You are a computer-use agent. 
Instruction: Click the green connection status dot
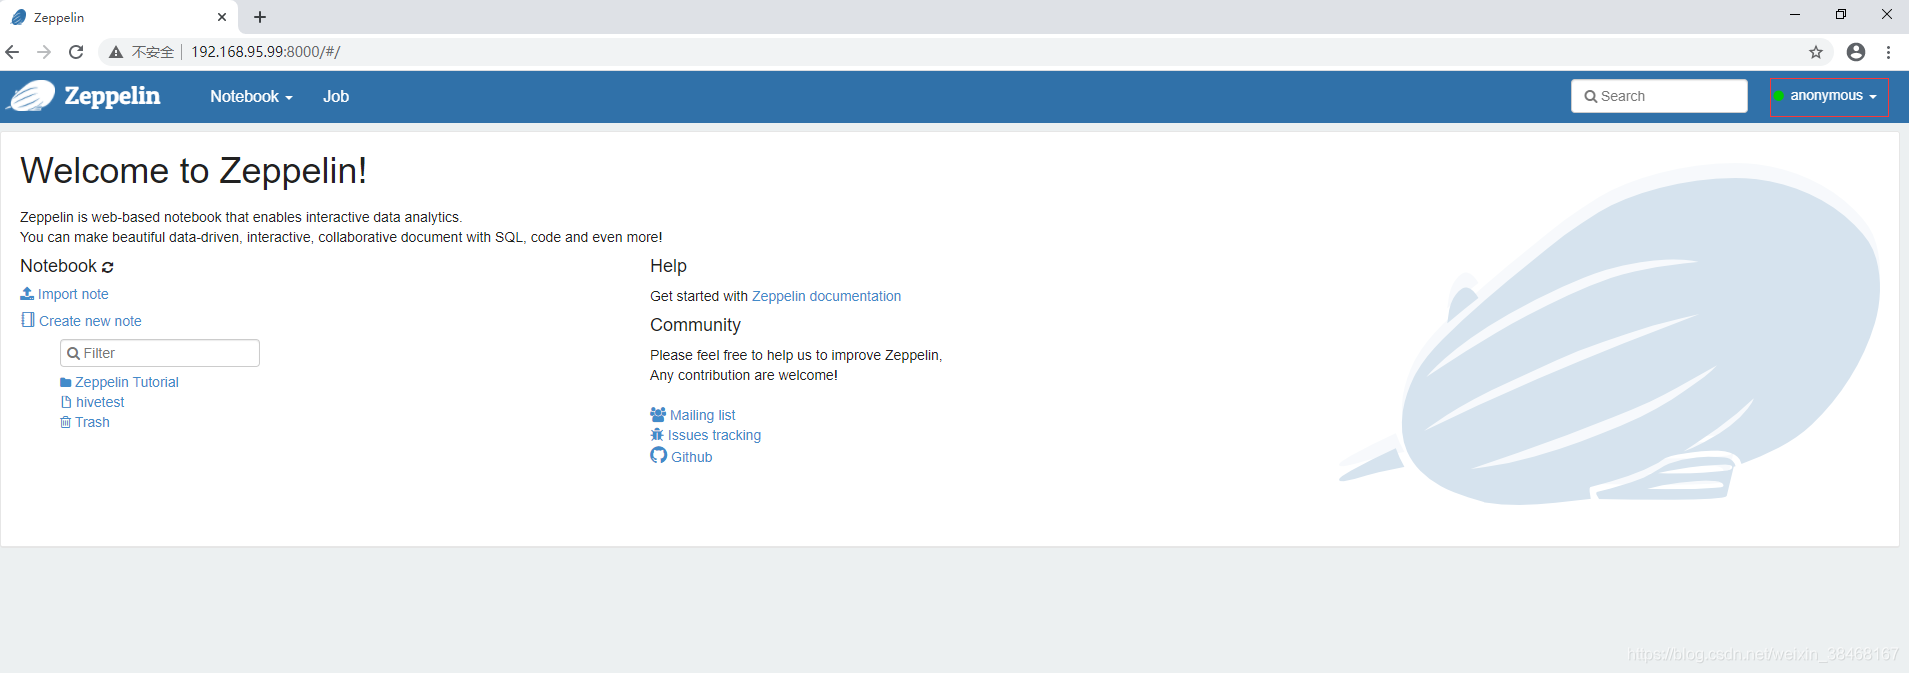[x=1779, y=96]
